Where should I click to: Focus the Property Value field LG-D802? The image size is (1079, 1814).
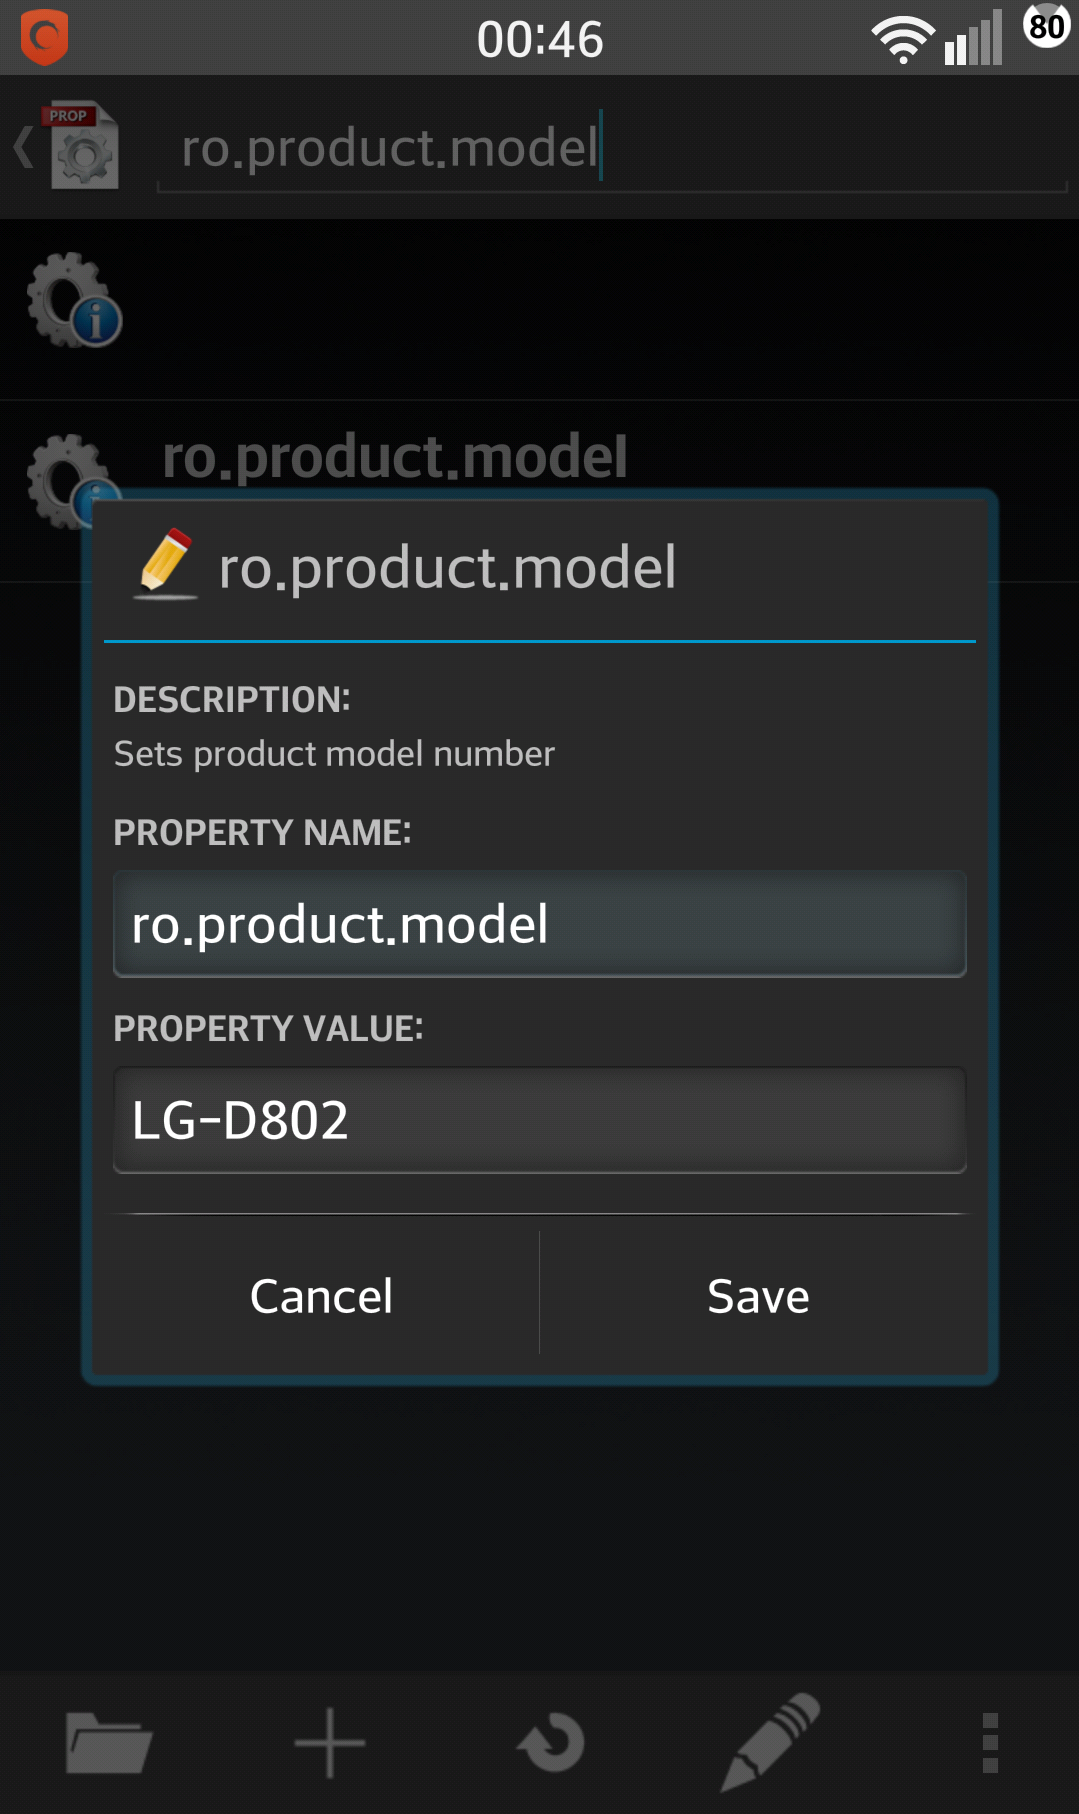pyautogui.click(x=540, y=1120)
